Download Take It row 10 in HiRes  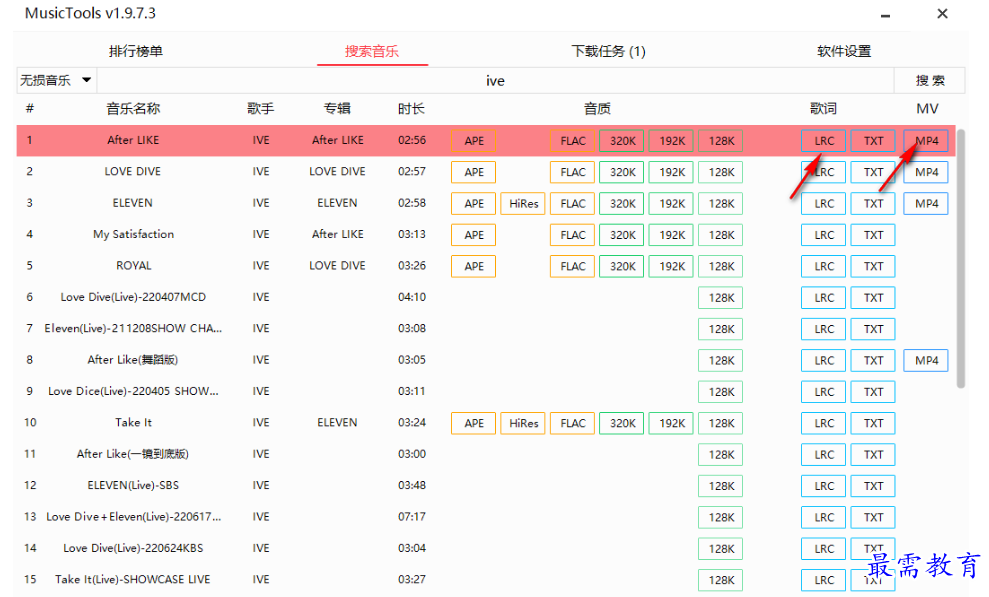click(x=524, y=423)
